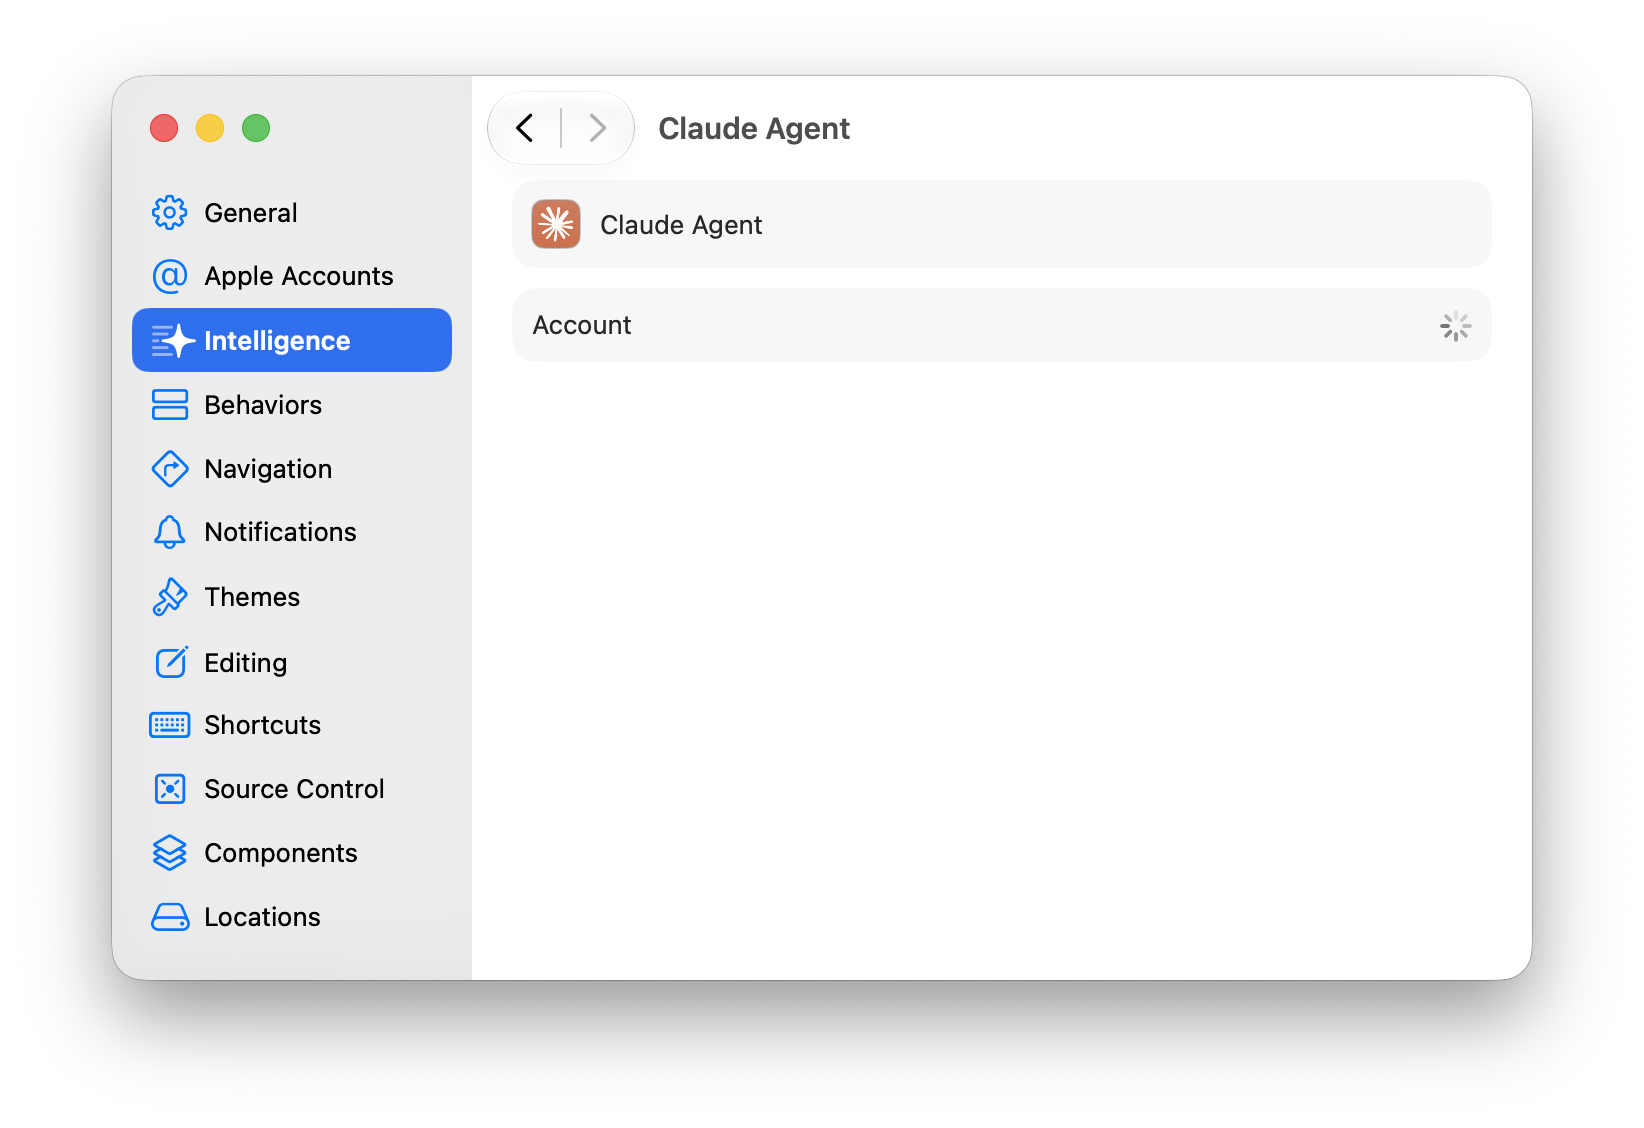Click the Source Control icon
Image resolution: width=1644 pixels, height=1128 pixels.
coord(169,789)
